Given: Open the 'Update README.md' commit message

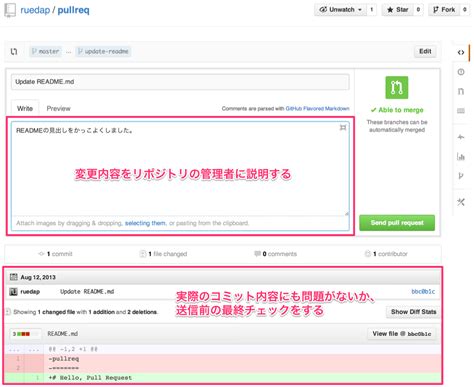Looking at the screenshot, I should [87, 292].
